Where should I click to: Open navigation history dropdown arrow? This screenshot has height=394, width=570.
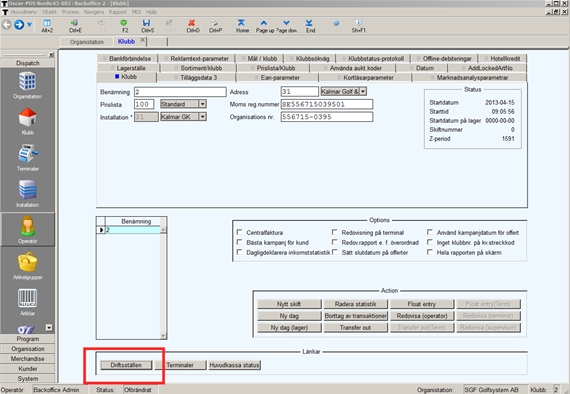click(29, 25)
